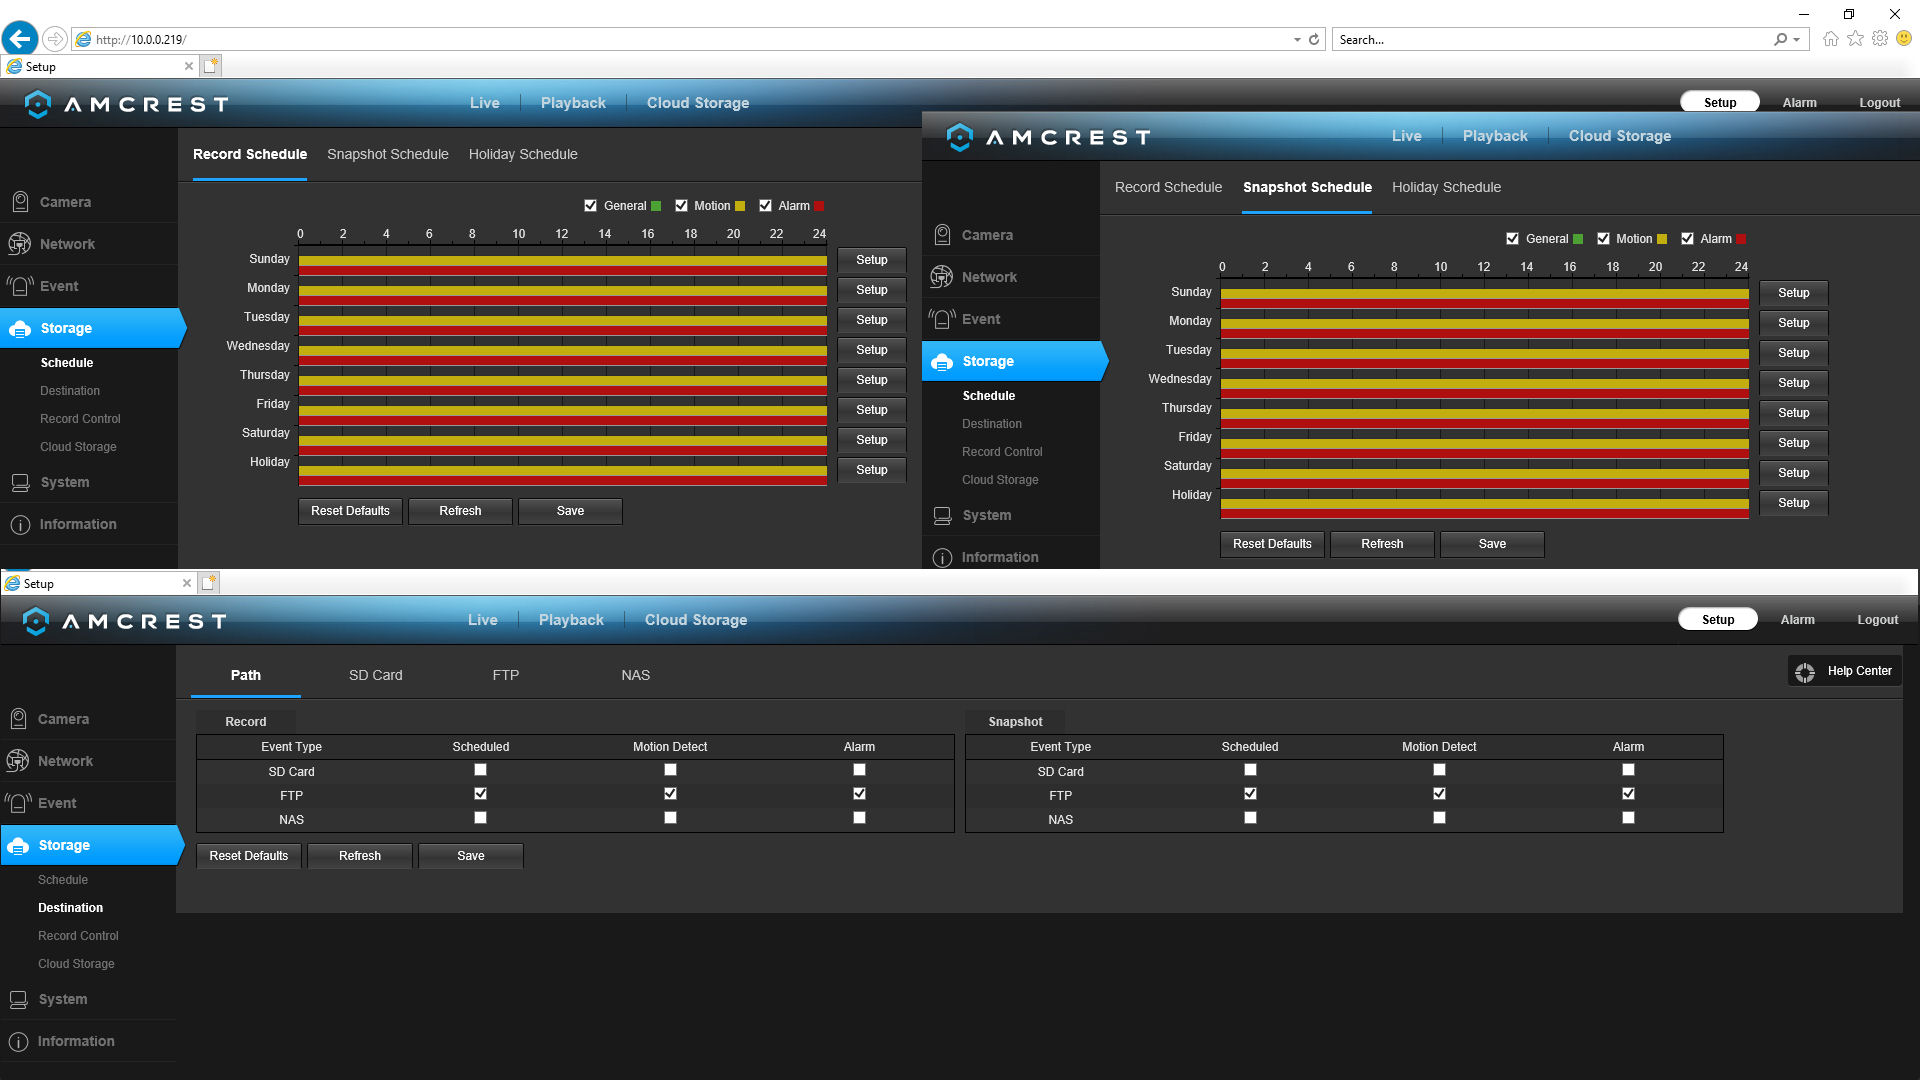Open a new tab in the lower browser window

pos(208,583)
